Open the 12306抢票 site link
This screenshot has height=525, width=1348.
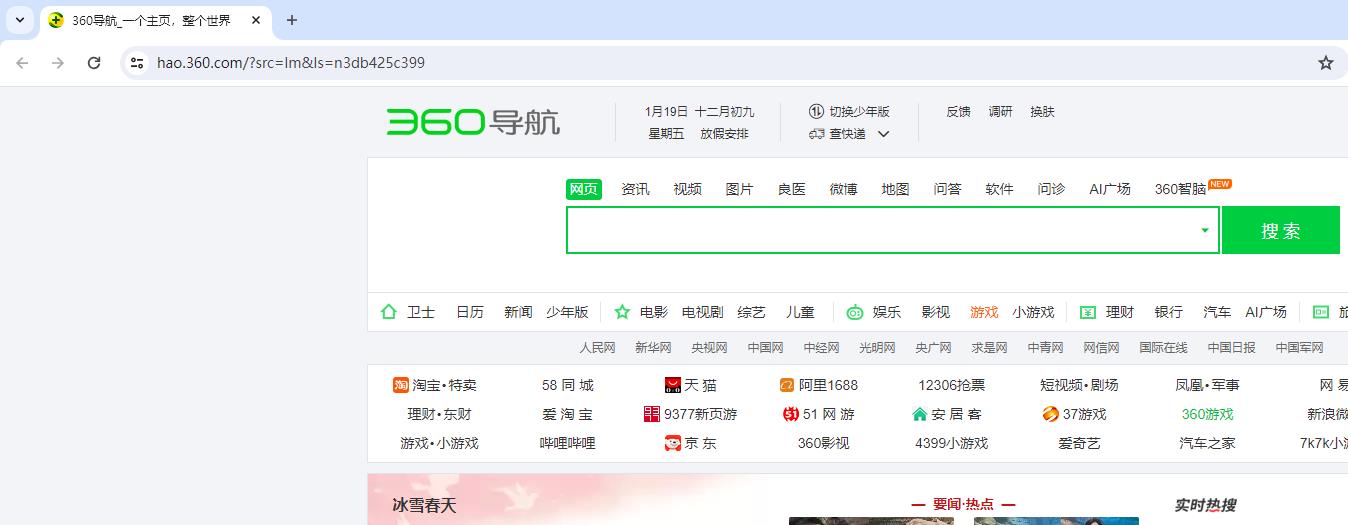(952, 385)
